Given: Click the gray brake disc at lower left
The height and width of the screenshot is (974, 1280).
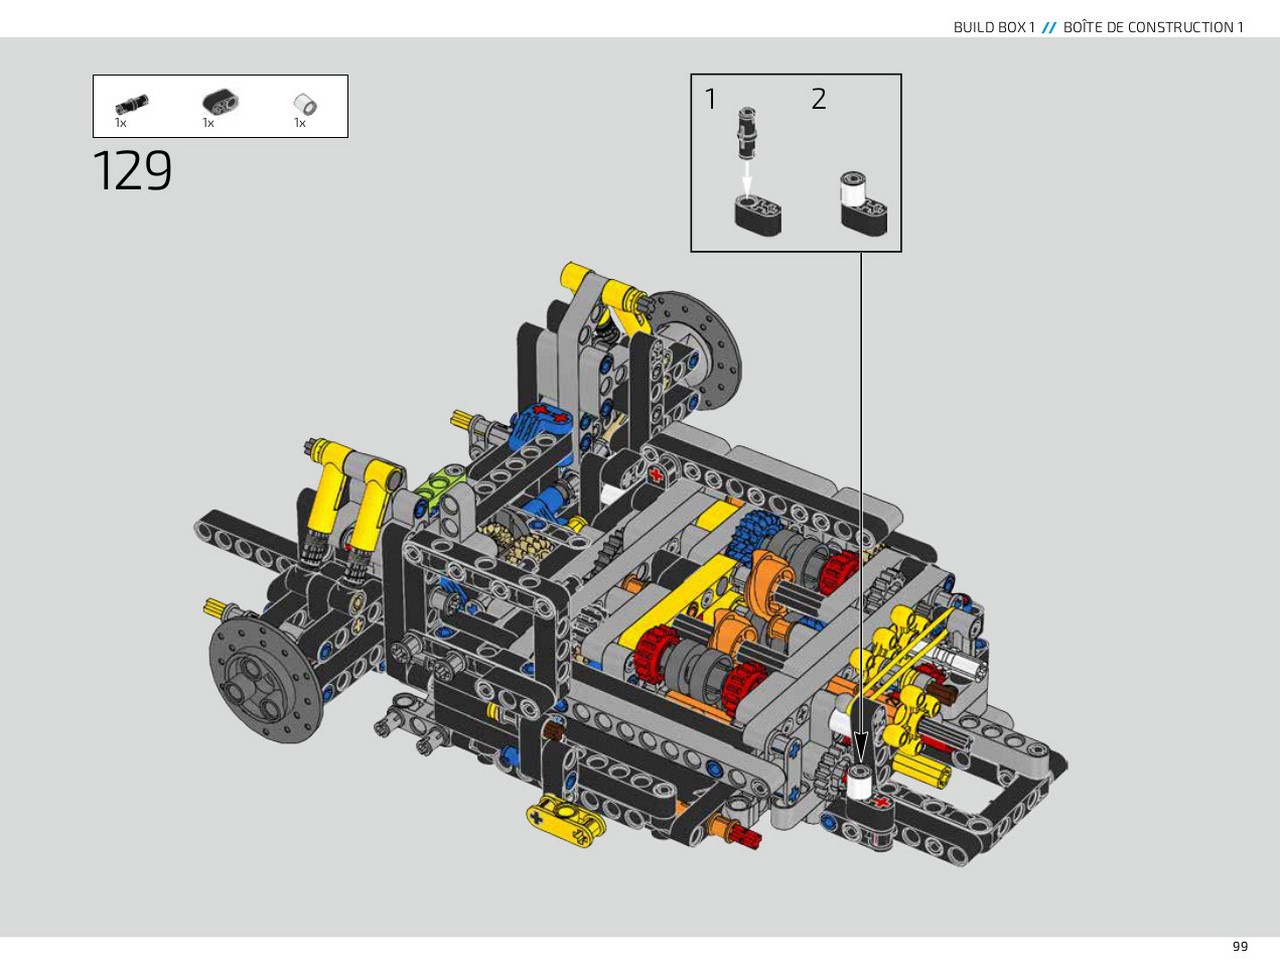Looking at the screenshot, I should click(x=265, y=680).
